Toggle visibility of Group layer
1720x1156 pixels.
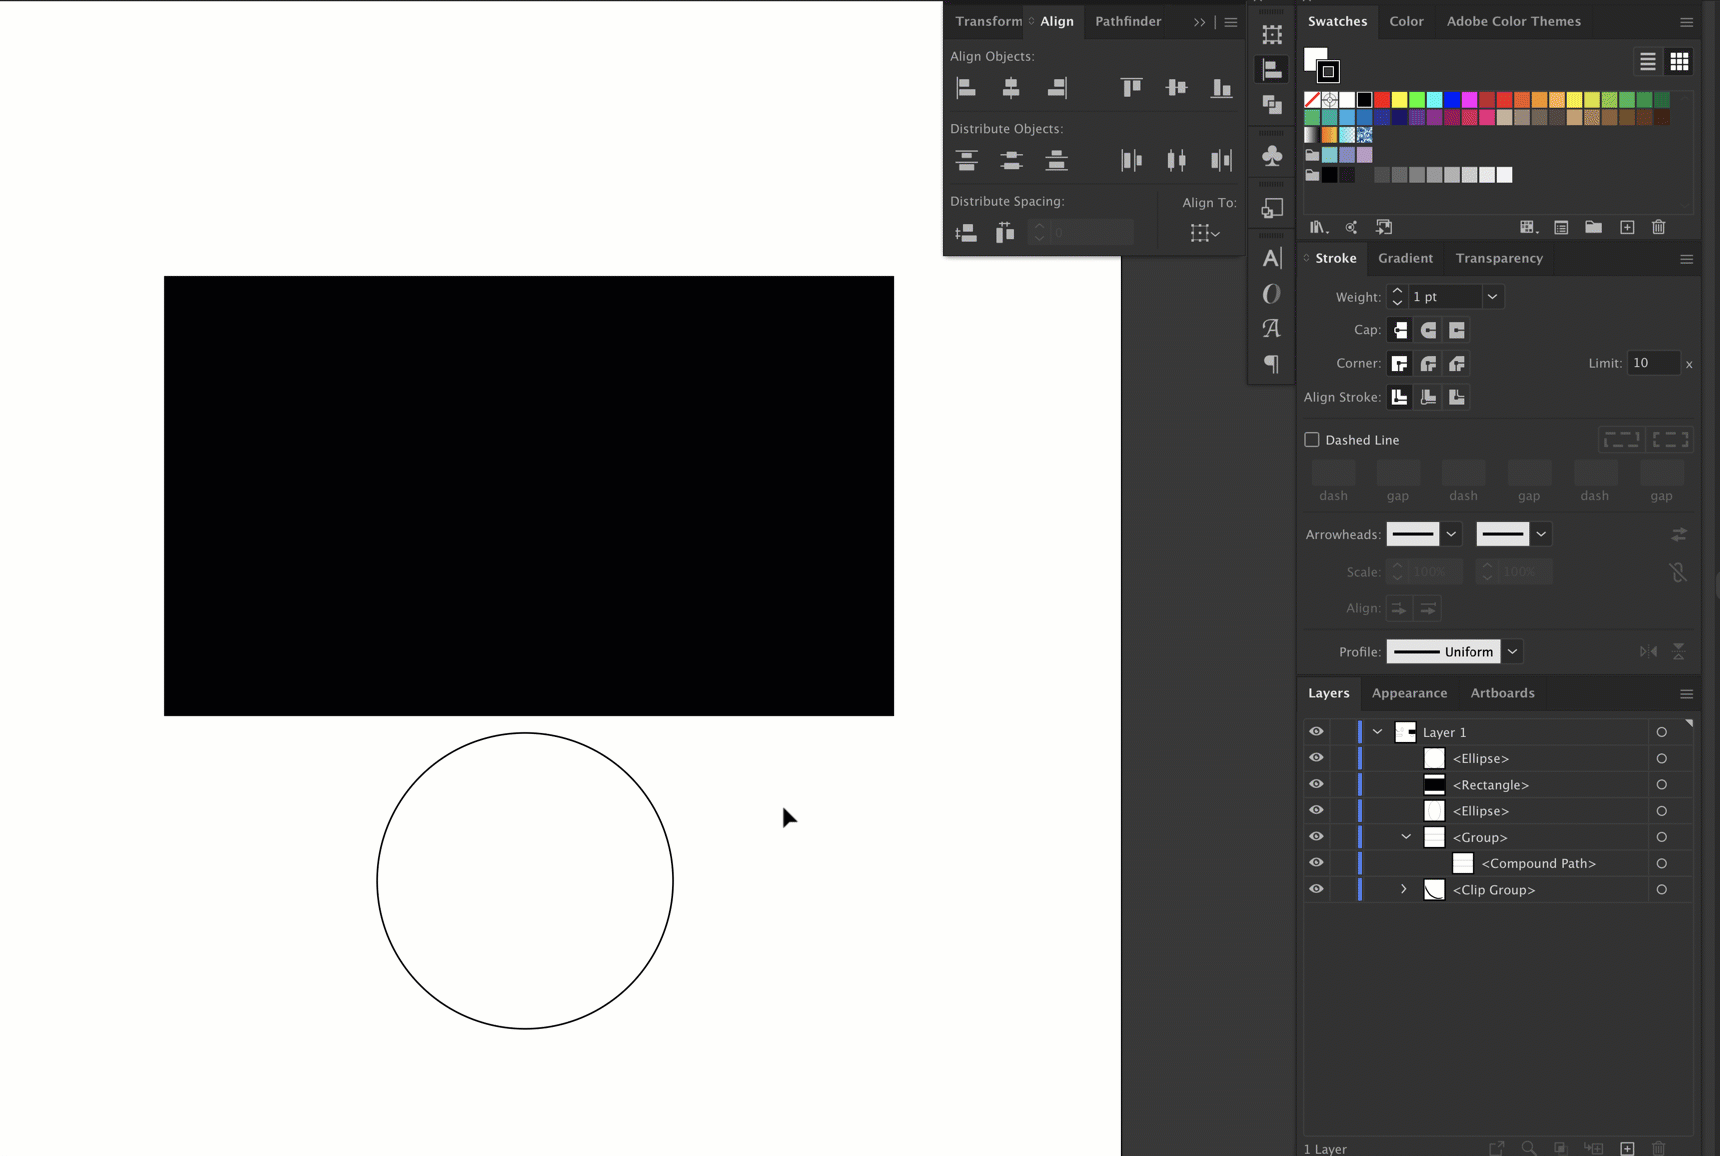pyautogui.click(x=1316, y=837)
